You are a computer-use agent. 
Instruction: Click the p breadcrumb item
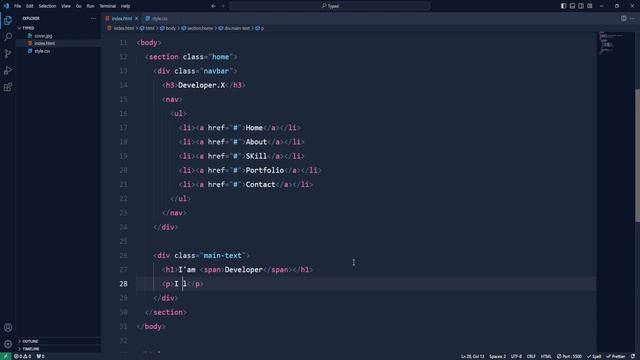tap(260, 28)
